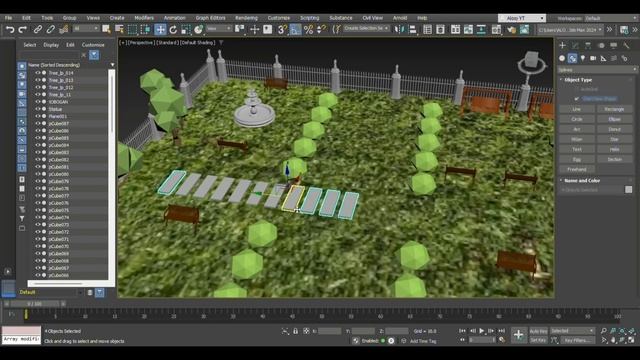
Task: Hide the Tree_lp_014 object via eye icon
Action: pos(38,73)
